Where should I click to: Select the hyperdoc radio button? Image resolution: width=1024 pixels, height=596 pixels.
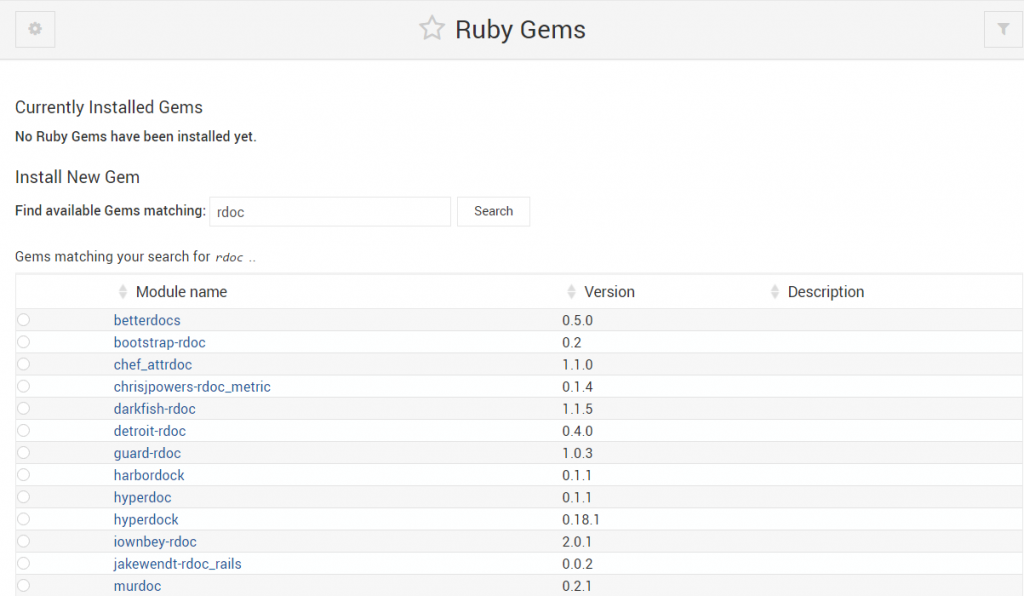[x=23, y=497]
